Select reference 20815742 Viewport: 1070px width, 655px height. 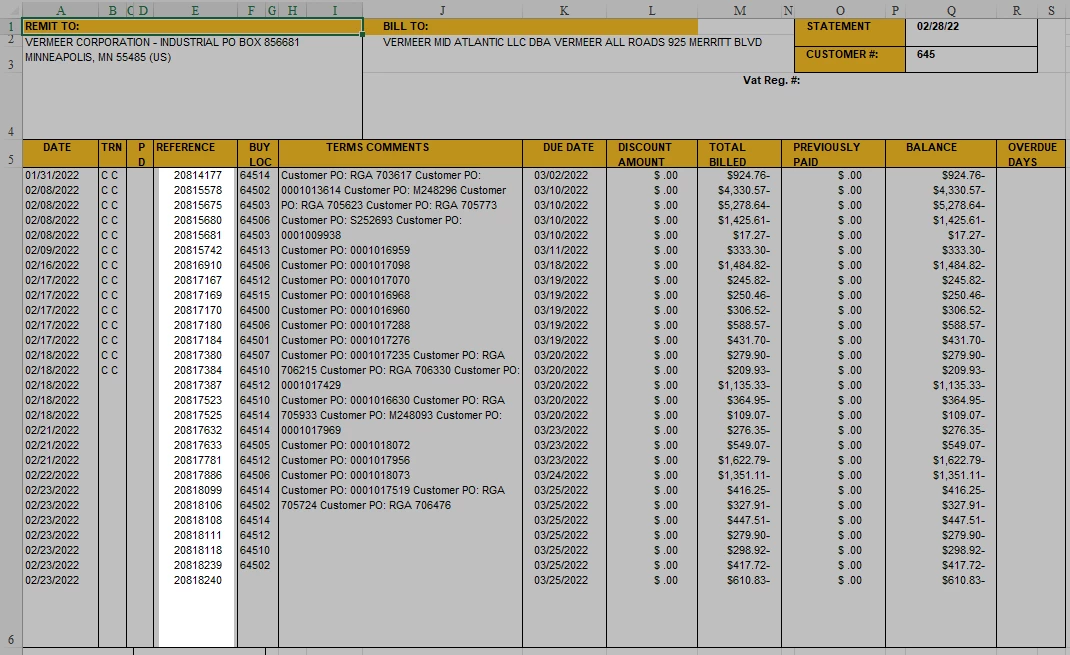(198, 250)
